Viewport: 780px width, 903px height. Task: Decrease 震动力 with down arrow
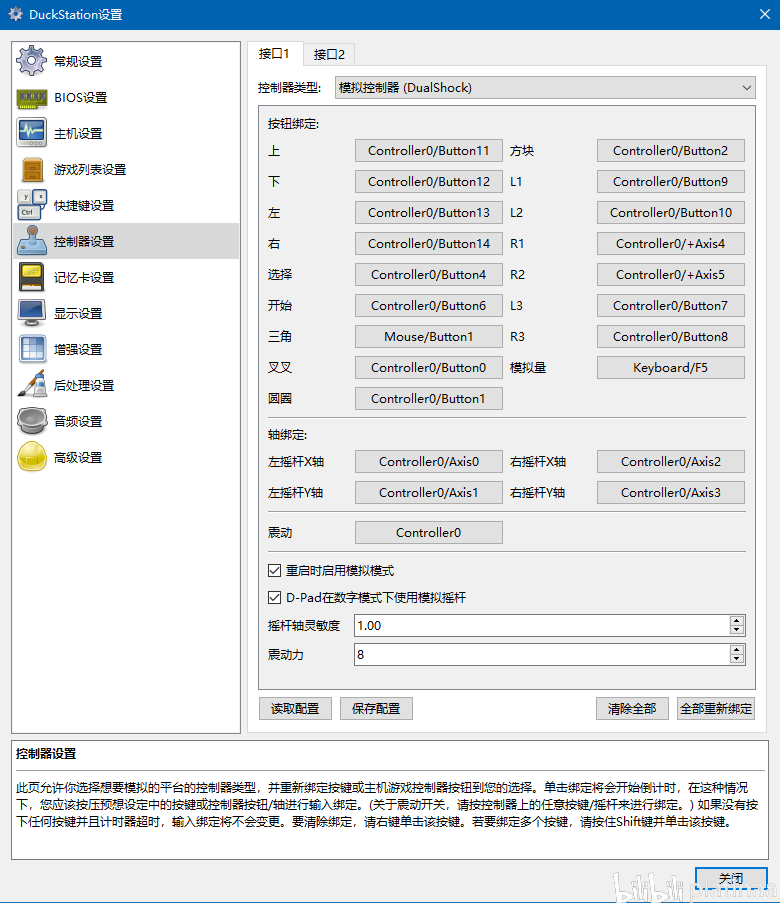click(x=737, y=659)
